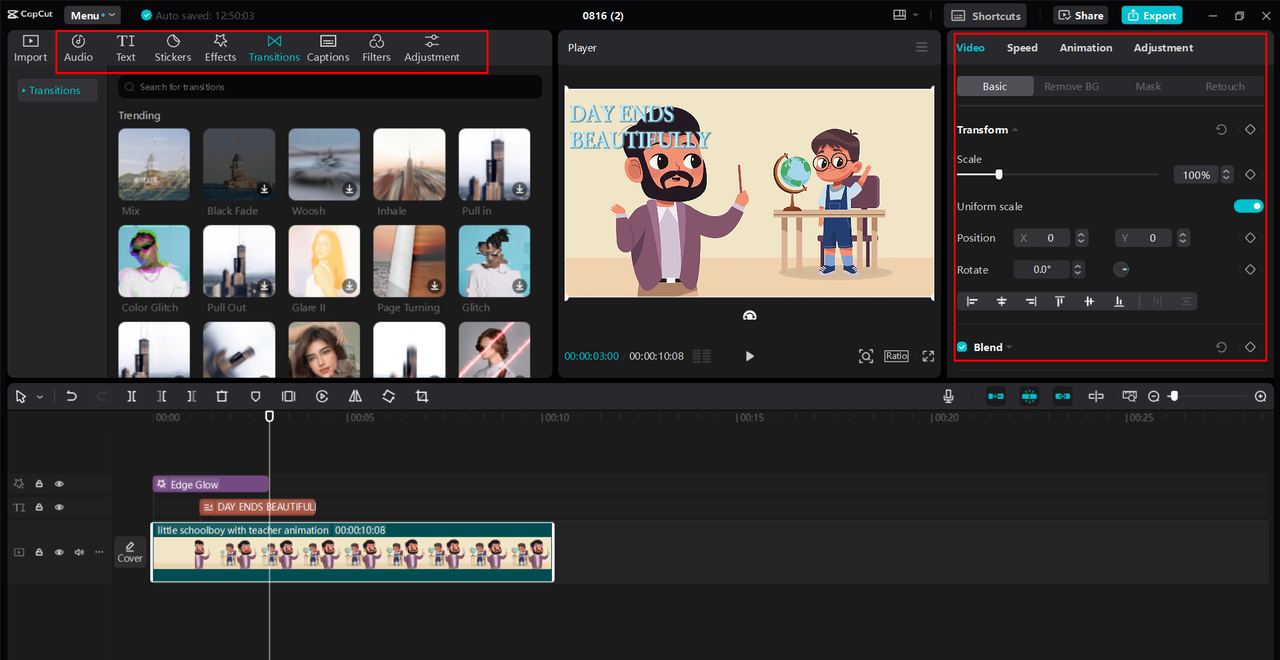1280x660 pixels.
Task: Hide the Edge Glow effect track
Action: pos(59,484)
